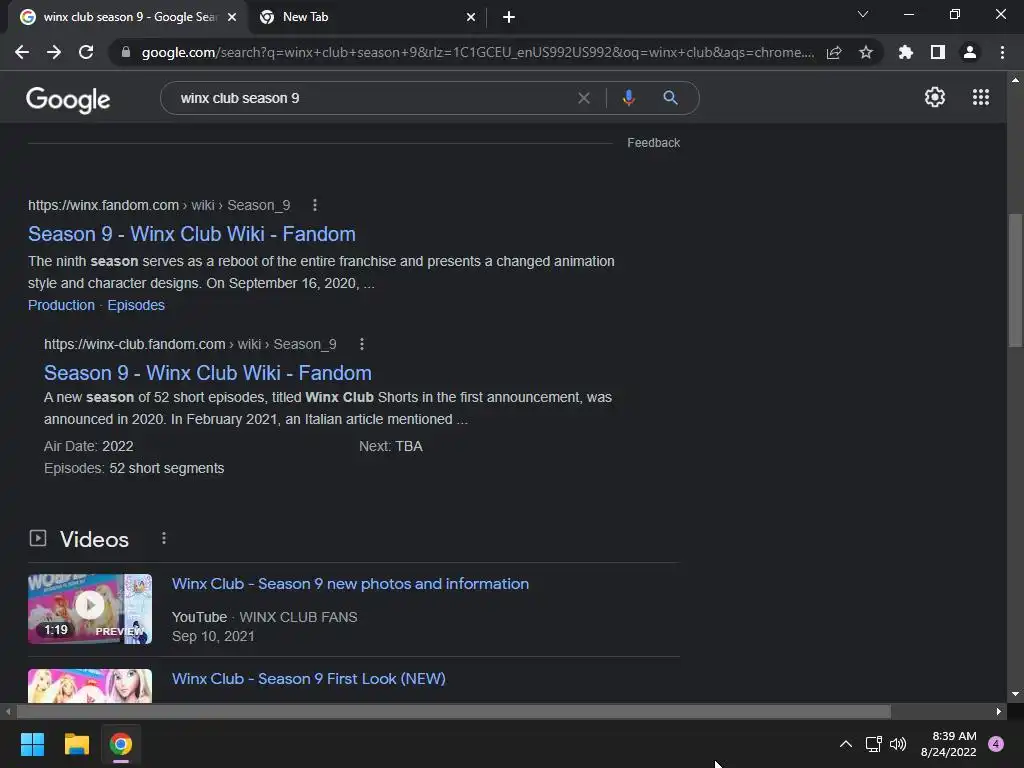Go back to previous page
1024x768 pixels.
(x=22, y=52)
